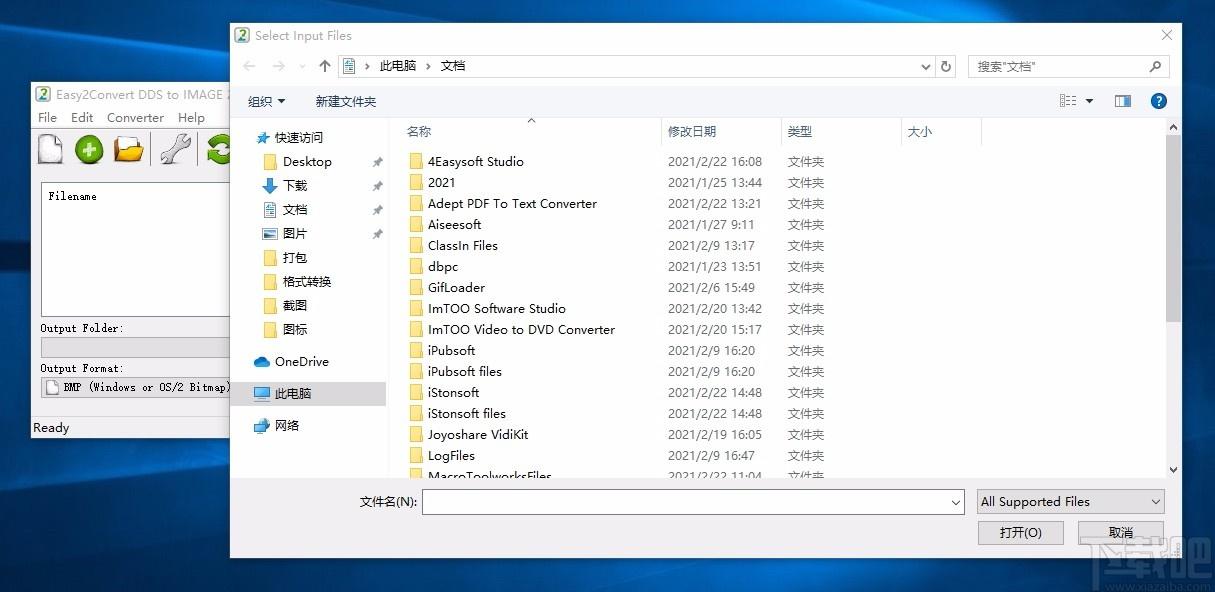Select the dbpc folder
The image size is (1215, 592).
443,266
